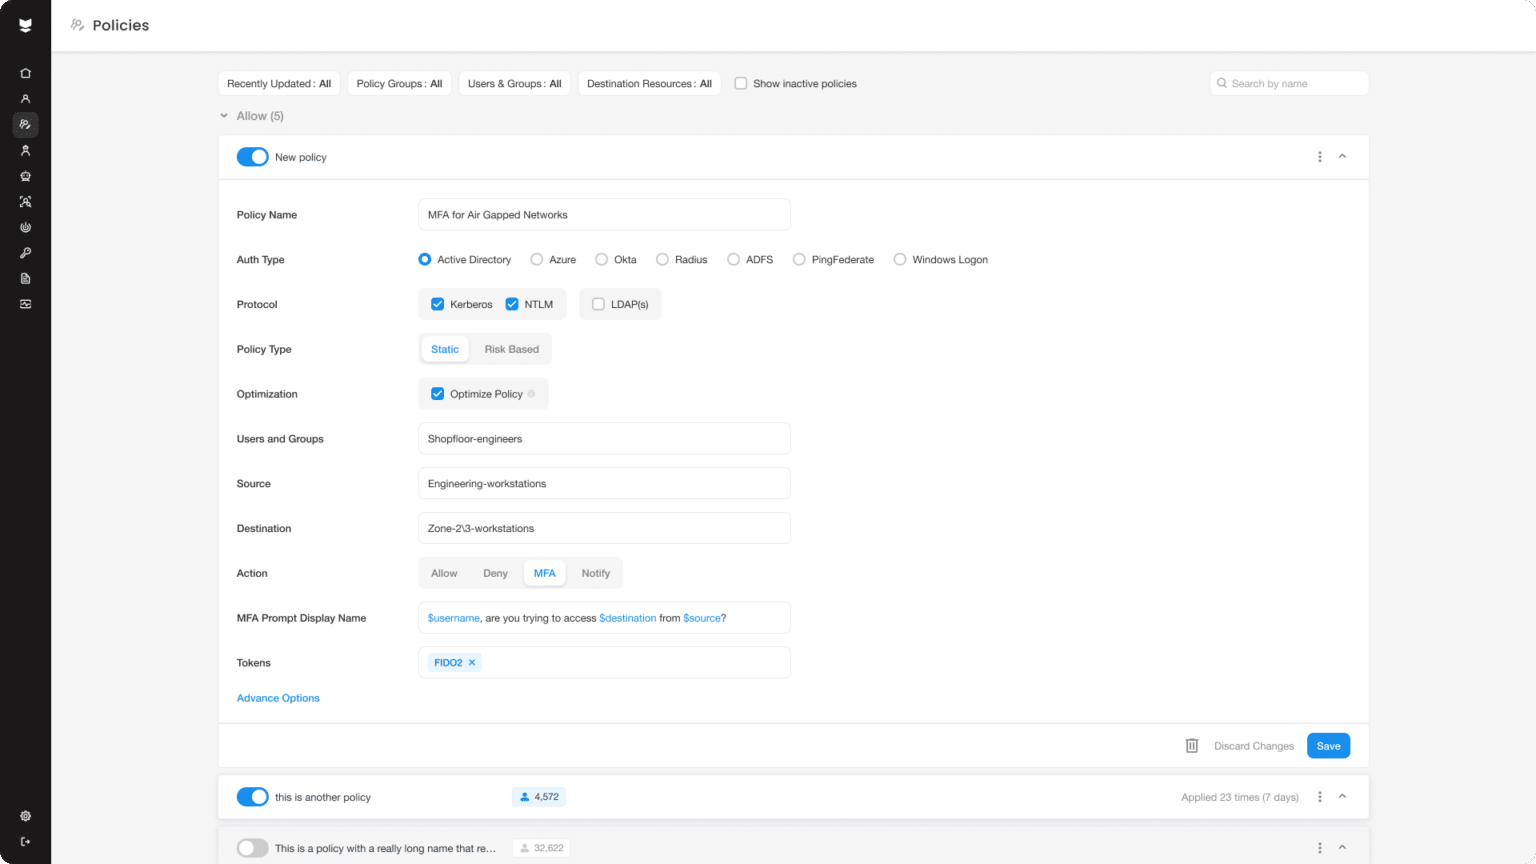Open the Advance Options link
Viewport: 1536px width, 864px height.
278,697
